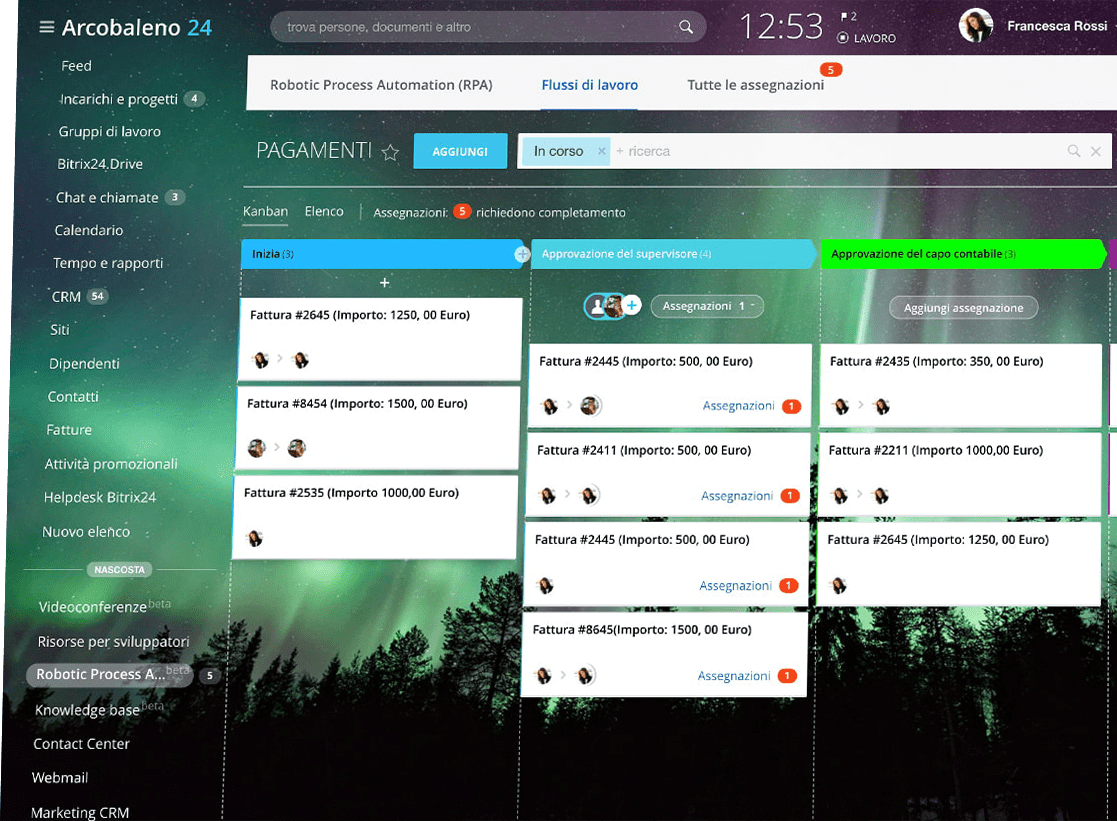1117x821 pixels.
Task: Select the green Approvazione del capo contabile header
Action: [x=964, y=254]
